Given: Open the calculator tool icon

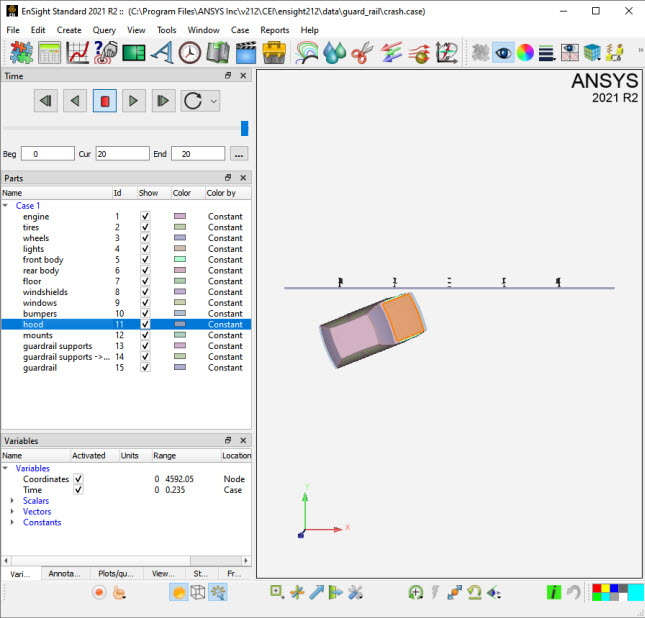Looking at the screenshot, I should click(x=49, y=53).
